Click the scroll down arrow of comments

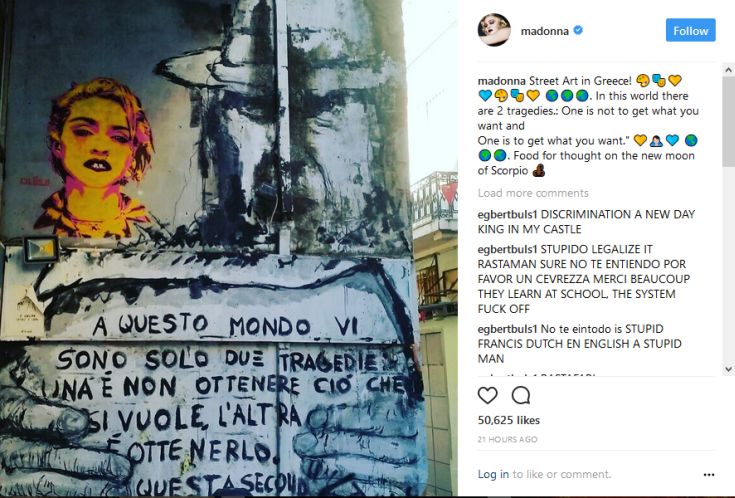coord(728,369)
